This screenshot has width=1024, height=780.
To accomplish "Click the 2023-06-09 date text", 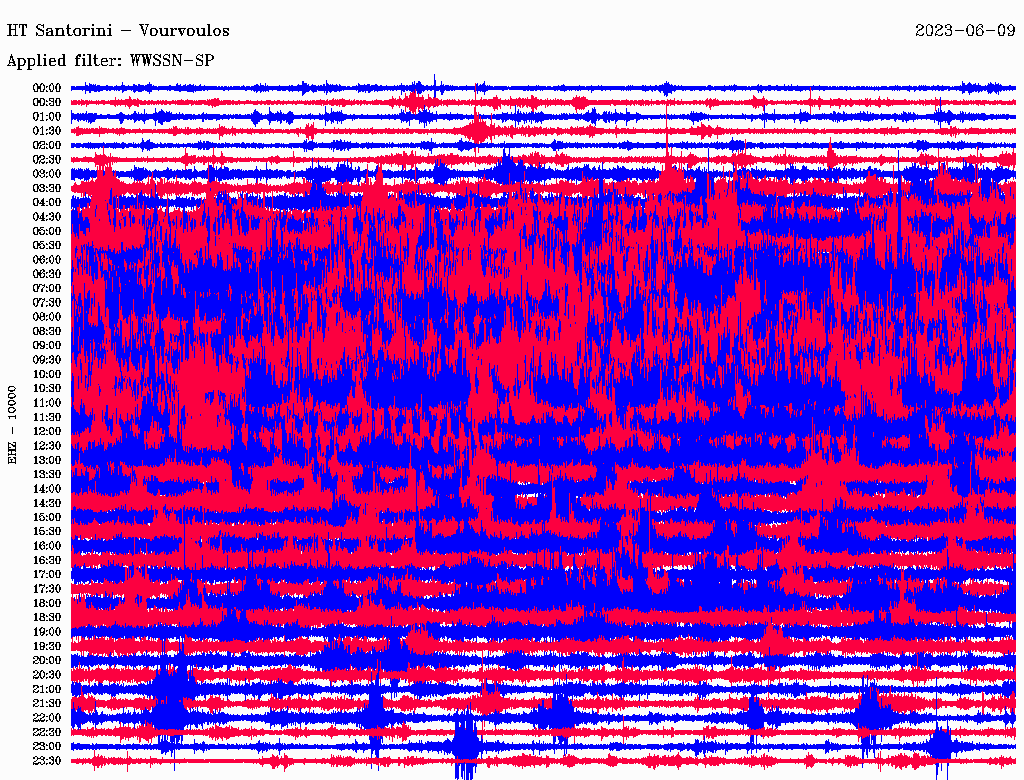I will [965, 31].
